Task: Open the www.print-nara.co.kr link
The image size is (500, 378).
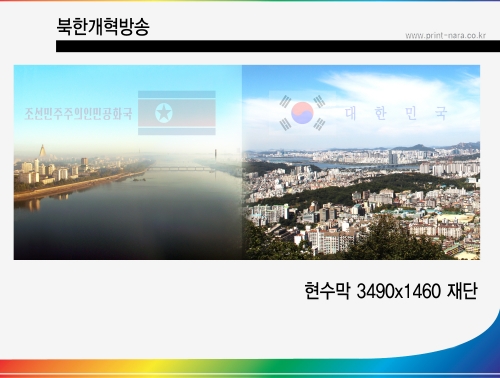Action: pyautogui.click(x=445, y=35)
